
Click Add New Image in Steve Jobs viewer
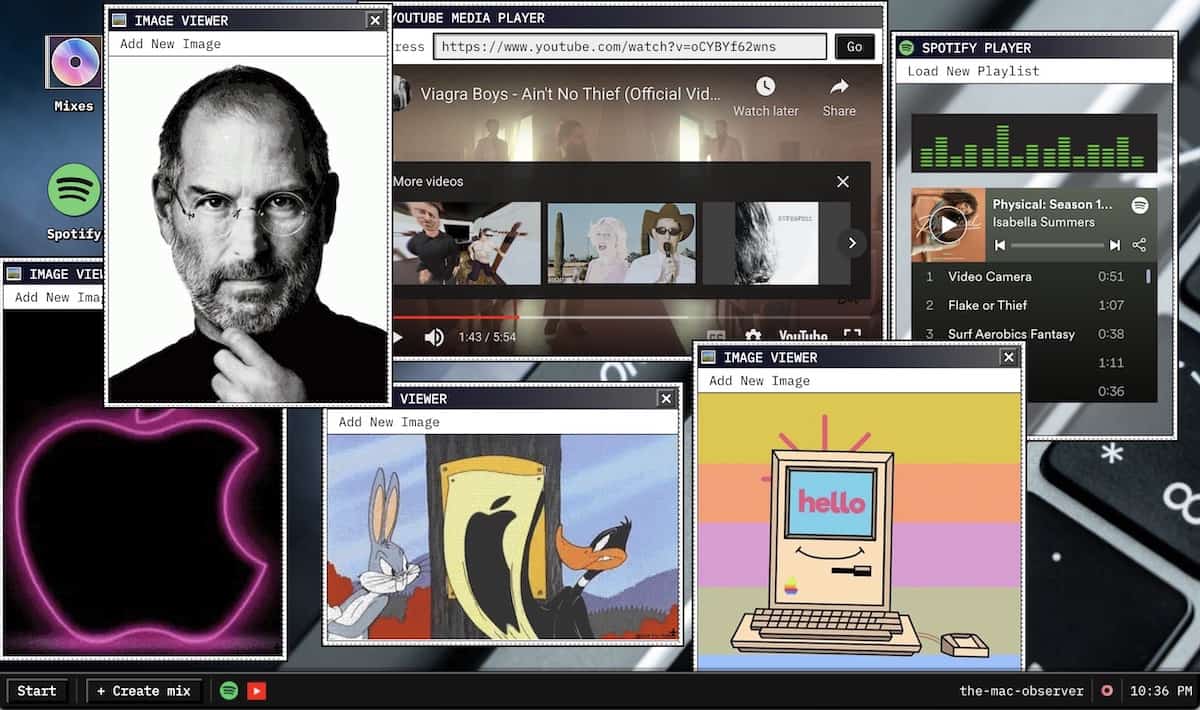coord(170,44)
